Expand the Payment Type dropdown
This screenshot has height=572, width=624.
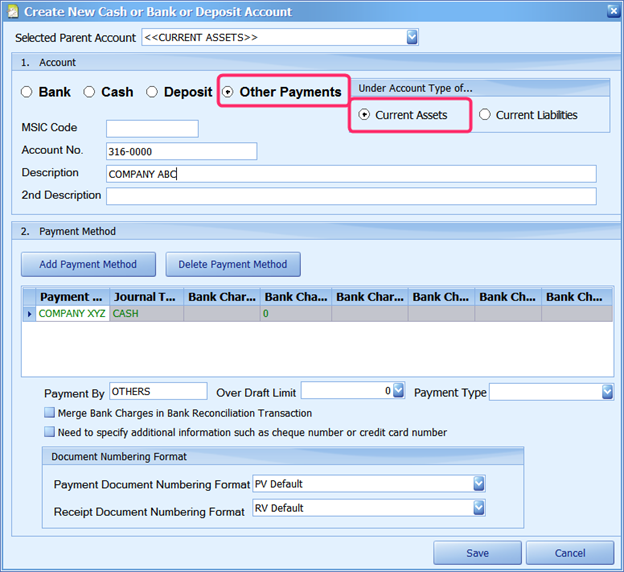pos(607,392)
